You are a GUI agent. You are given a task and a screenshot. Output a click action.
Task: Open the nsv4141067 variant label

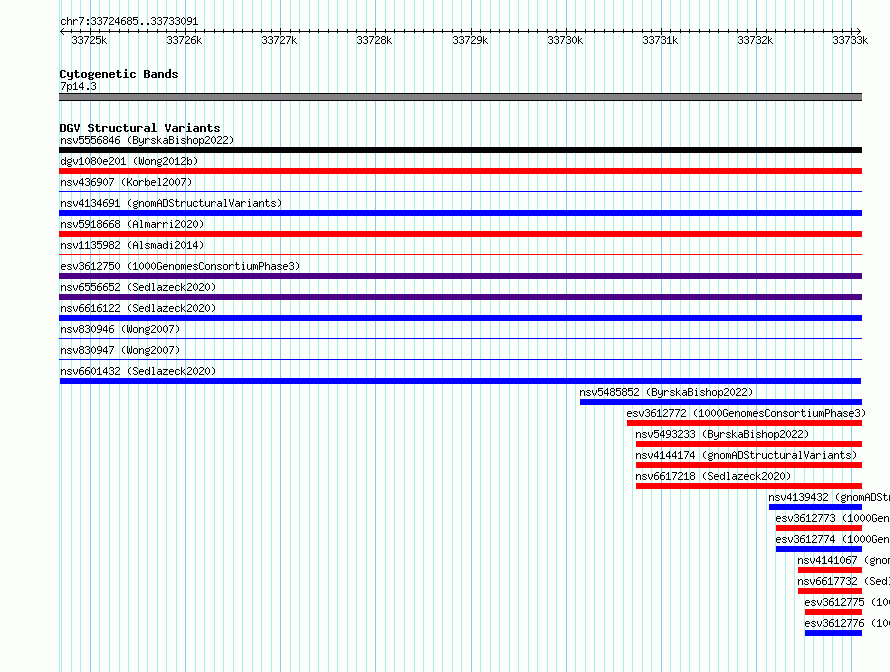click(x=843, y=560)
